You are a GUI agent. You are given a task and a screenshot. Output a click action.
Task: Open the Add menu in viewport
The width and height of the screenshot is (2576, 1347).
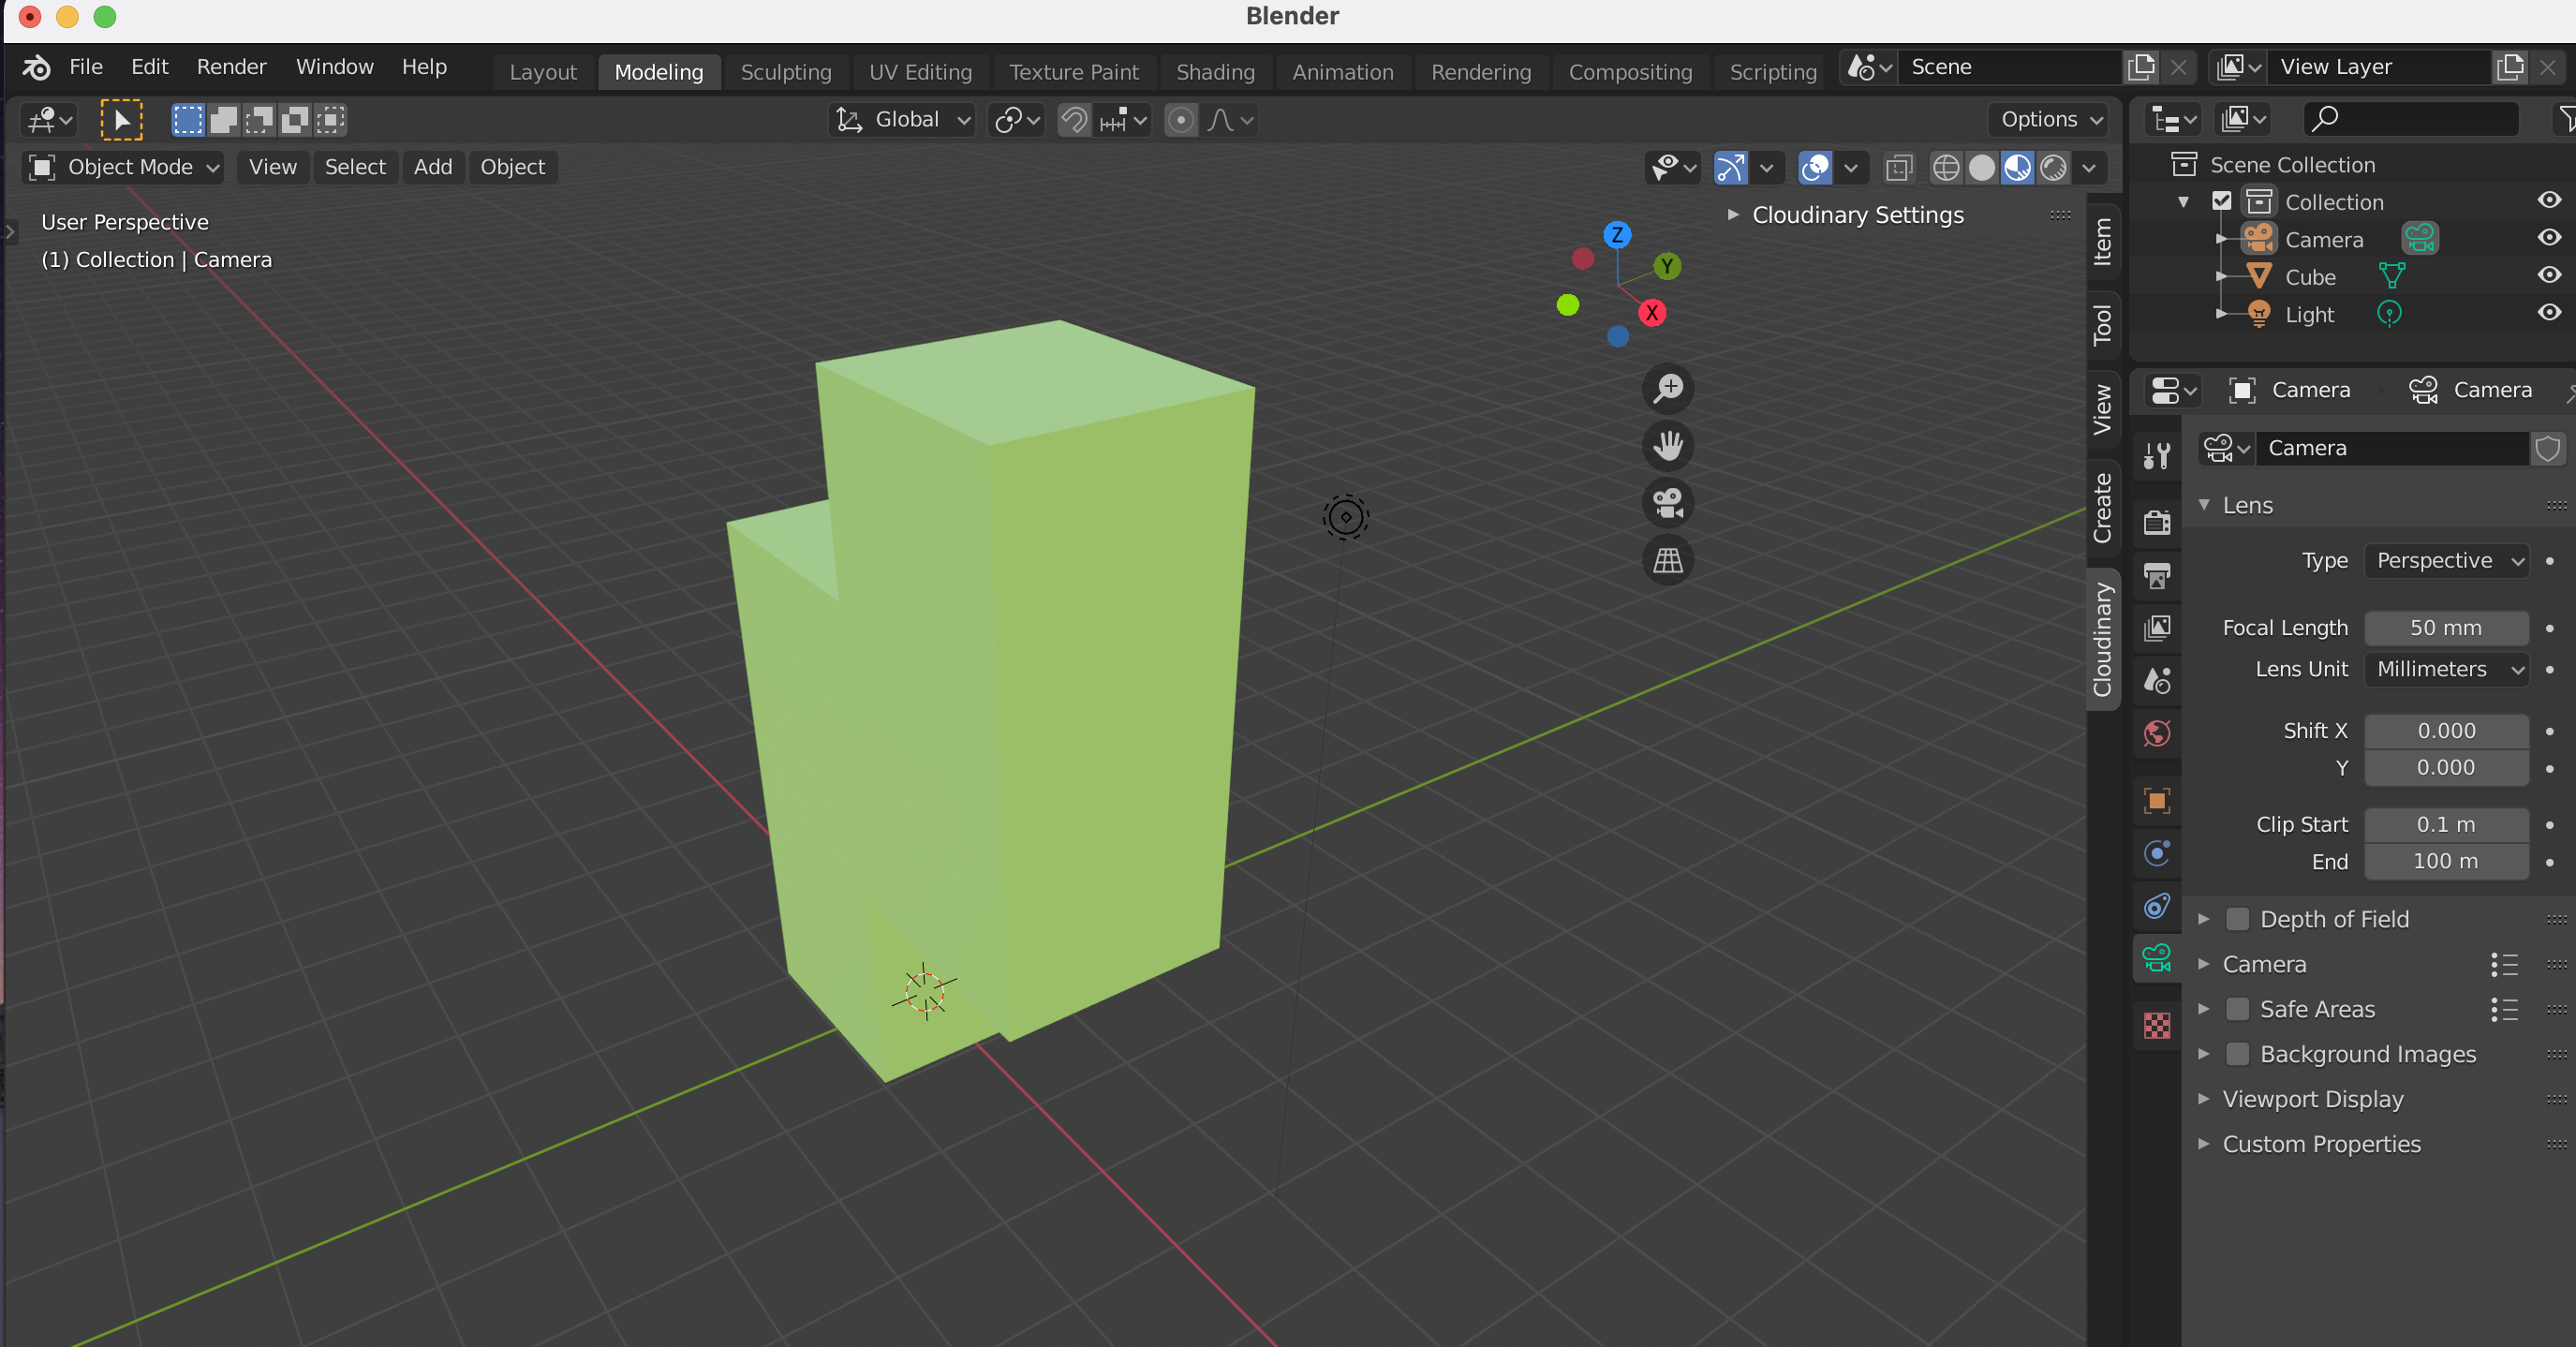432,167
